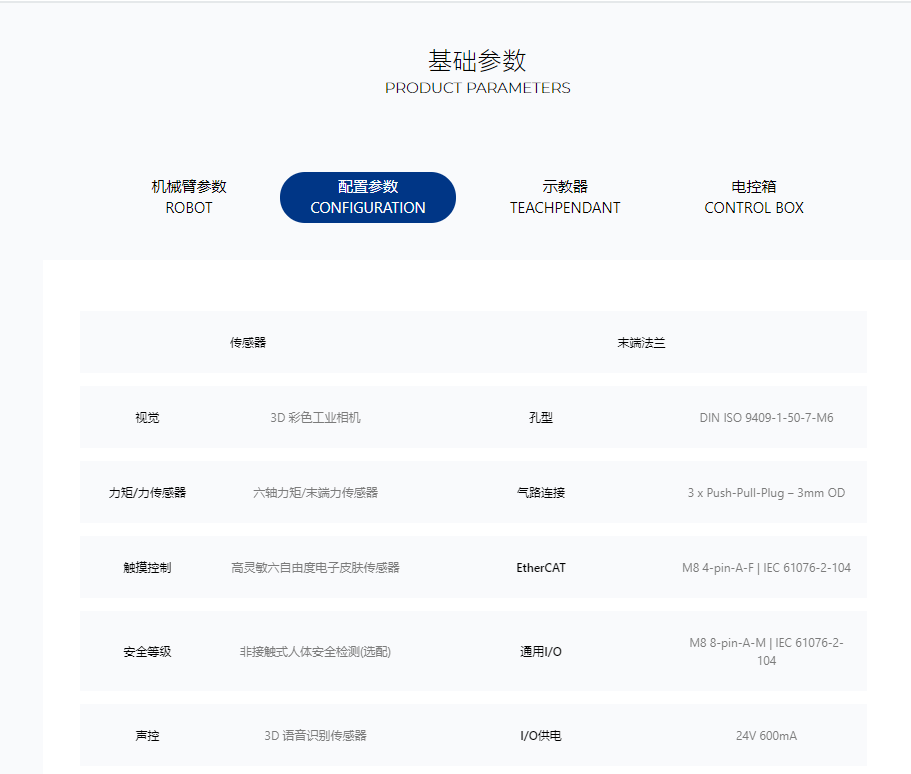The height and width of the screenshot is (774, 911).
Task: Click the EtherCAT label
Action: click(x=540, y=568)
